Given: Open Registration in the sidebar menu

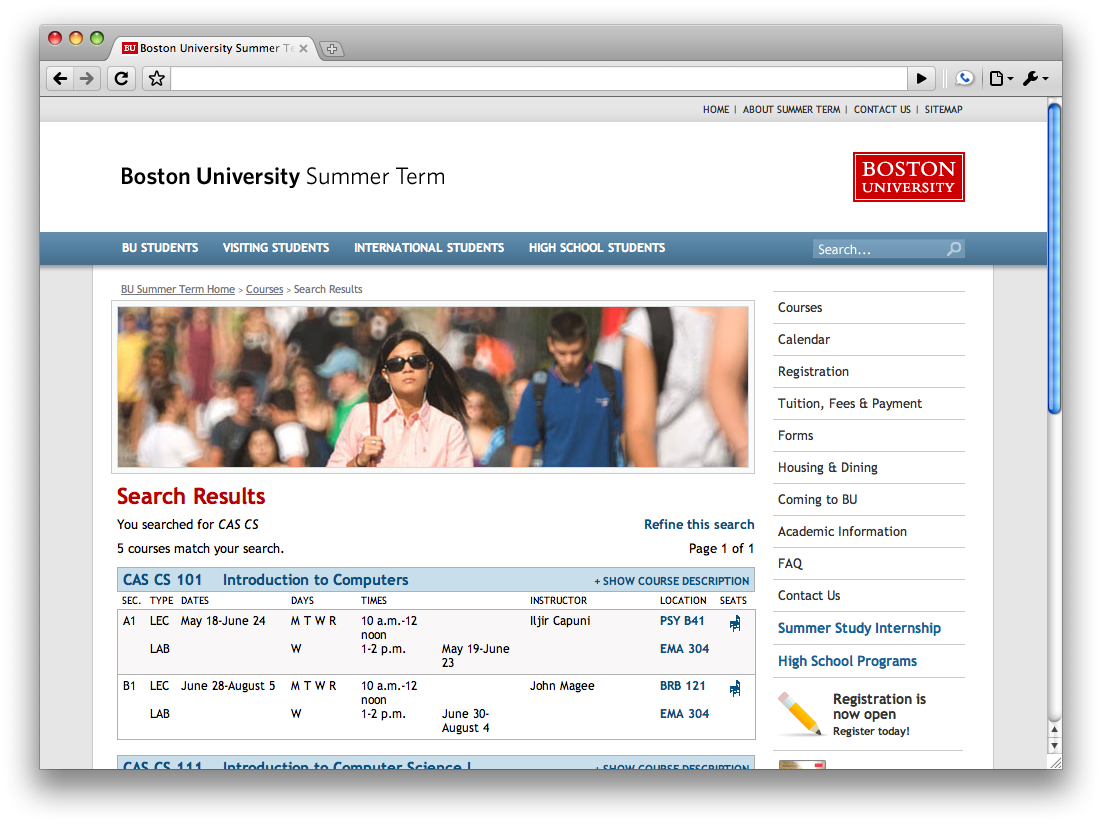Looking at the screenshot, I should 813,371.
